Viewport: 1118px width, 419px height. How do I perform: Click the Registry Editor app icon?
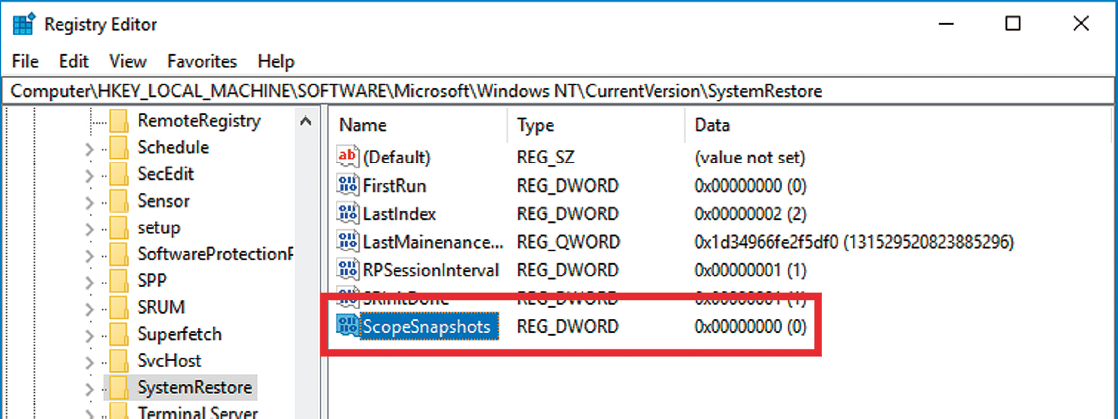tap(21, 23)
